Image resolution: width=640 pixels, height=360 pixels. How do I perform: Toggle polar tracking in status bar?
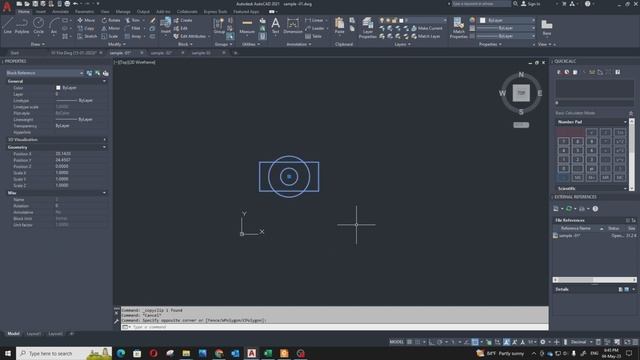pos(440,342)
